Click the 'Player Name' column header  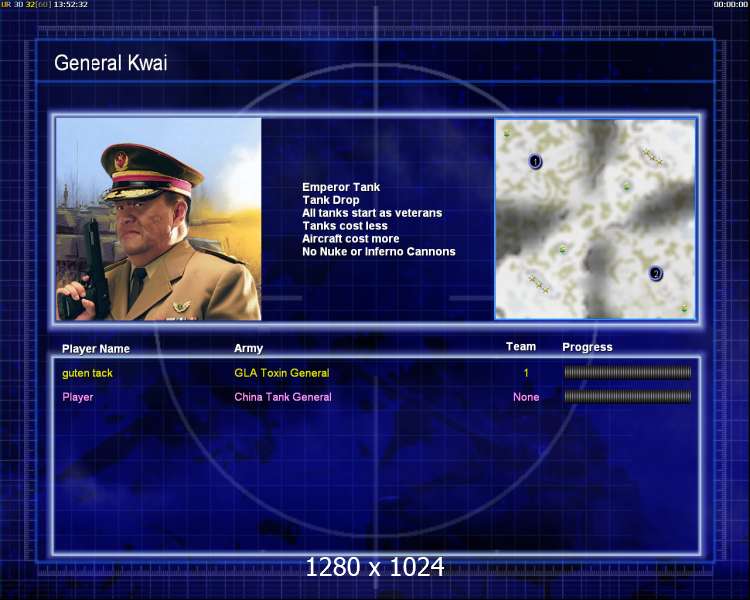coord(96,349)
